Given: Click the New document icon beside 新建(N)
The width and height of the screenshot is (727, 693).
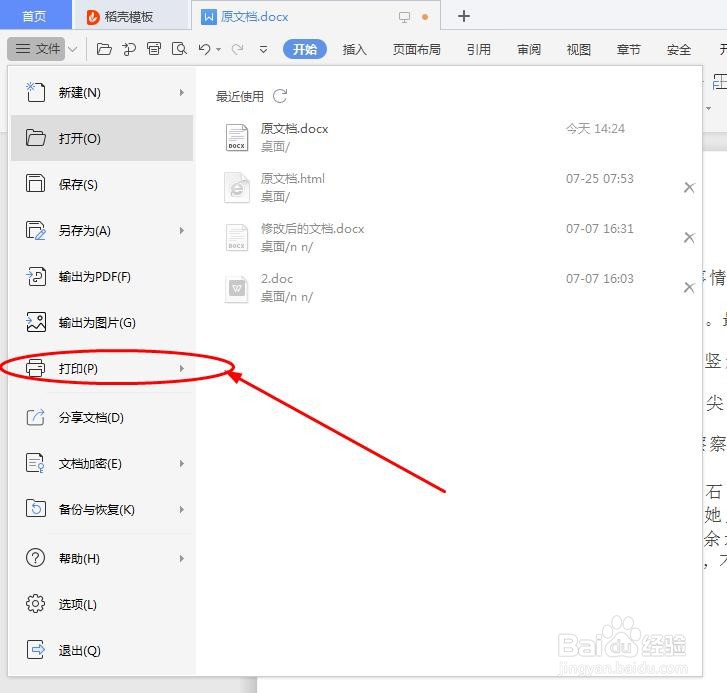Looking at the screenshot, I should (x=35, y=92).
